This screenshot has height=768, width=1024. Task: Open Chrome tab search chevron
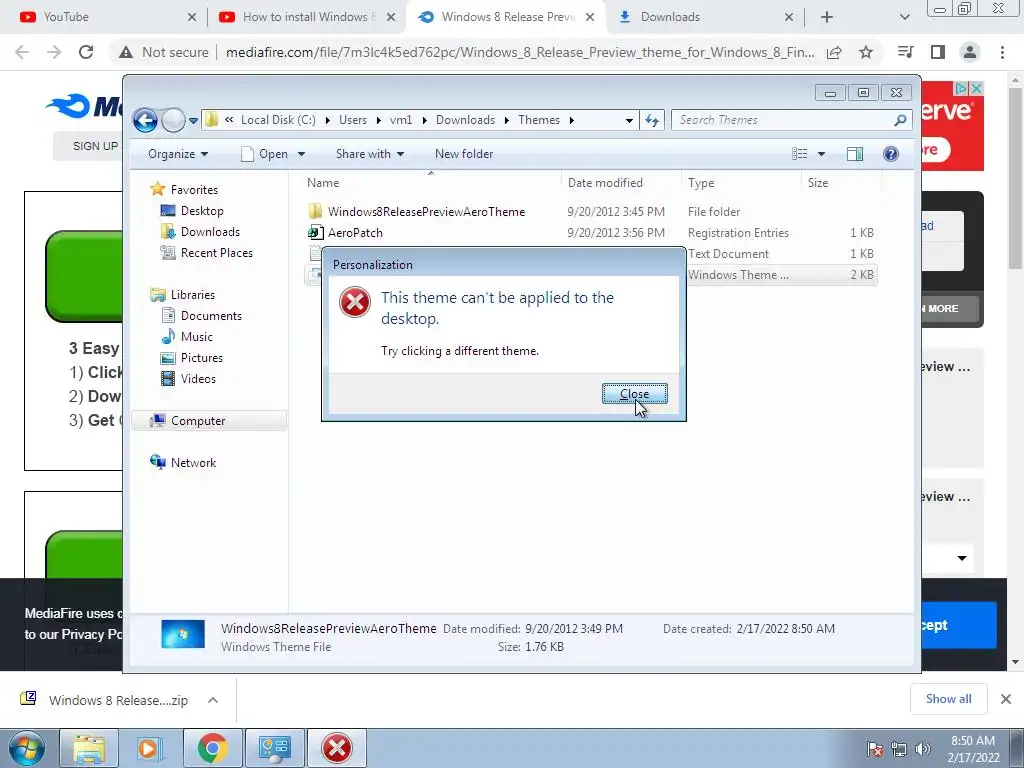[904, 17]
